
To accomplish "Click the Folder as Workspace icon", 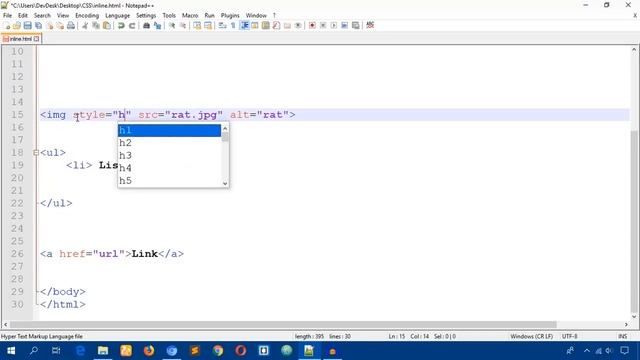I will tap(287, 26).
